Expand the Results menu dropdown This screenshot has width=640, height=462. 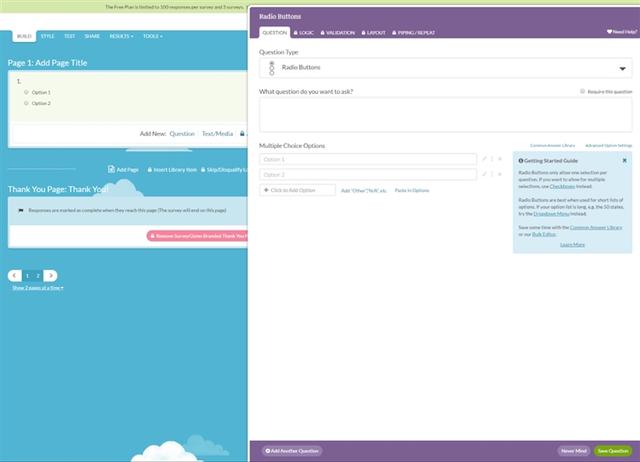(122, 36)
